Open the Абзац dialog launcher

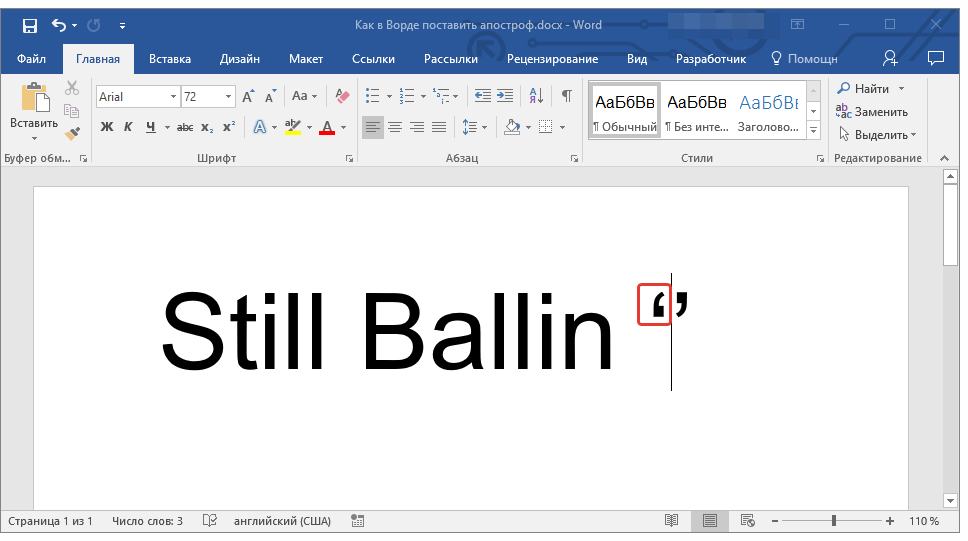[x=574, y=159]
